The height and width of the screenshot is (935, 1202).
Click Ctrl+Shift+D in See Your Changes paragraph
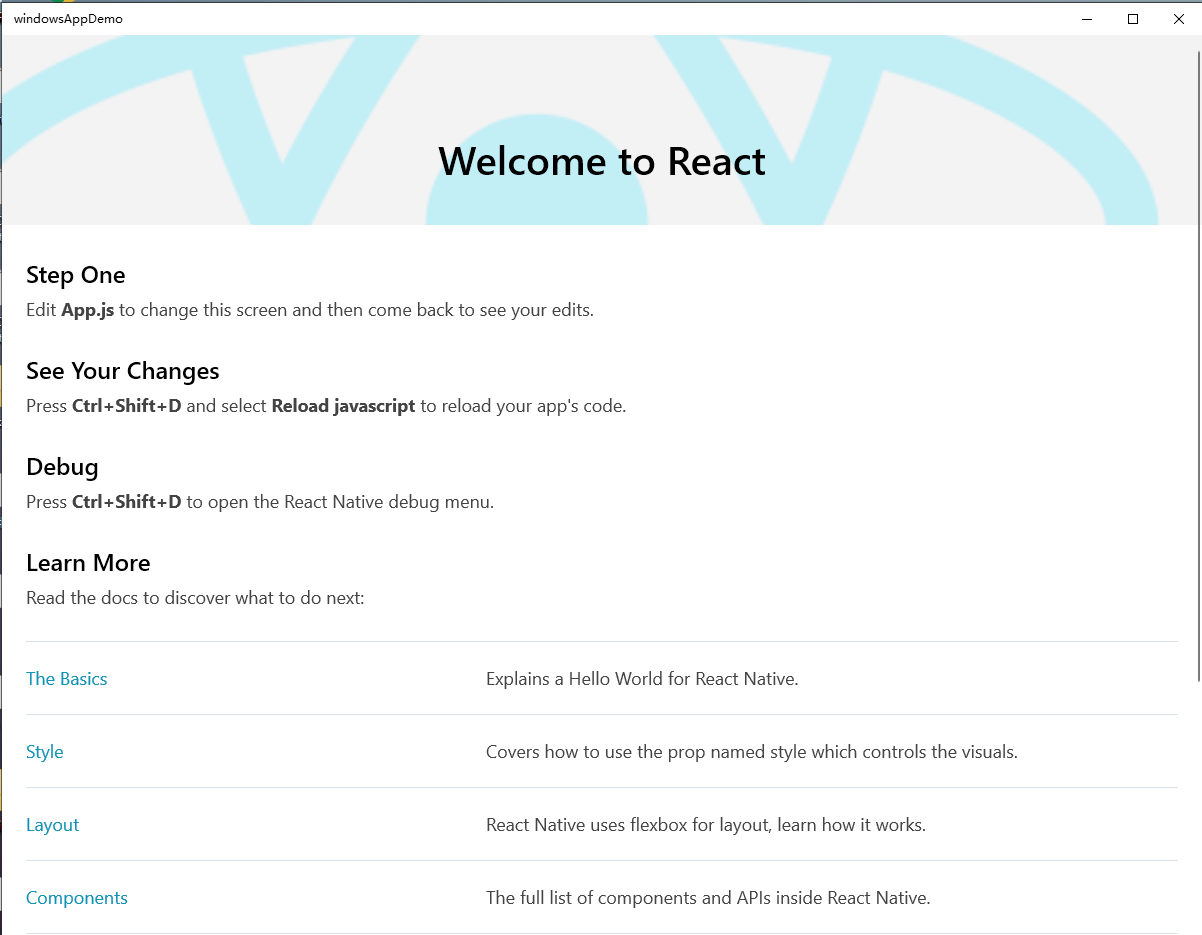click(127, 406)
